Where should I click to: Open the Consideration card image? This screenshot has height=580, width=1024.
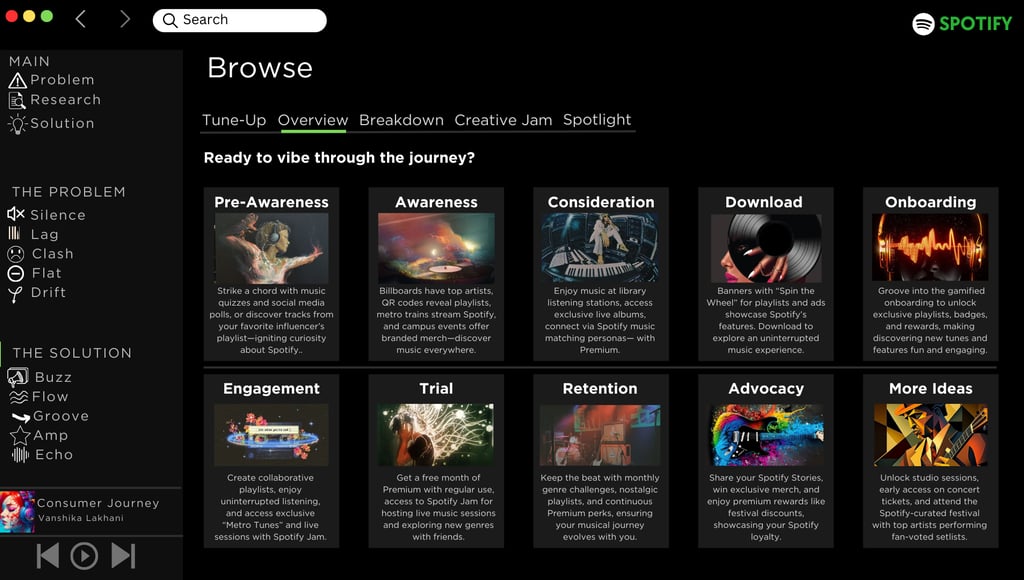[x=600, y=248]
